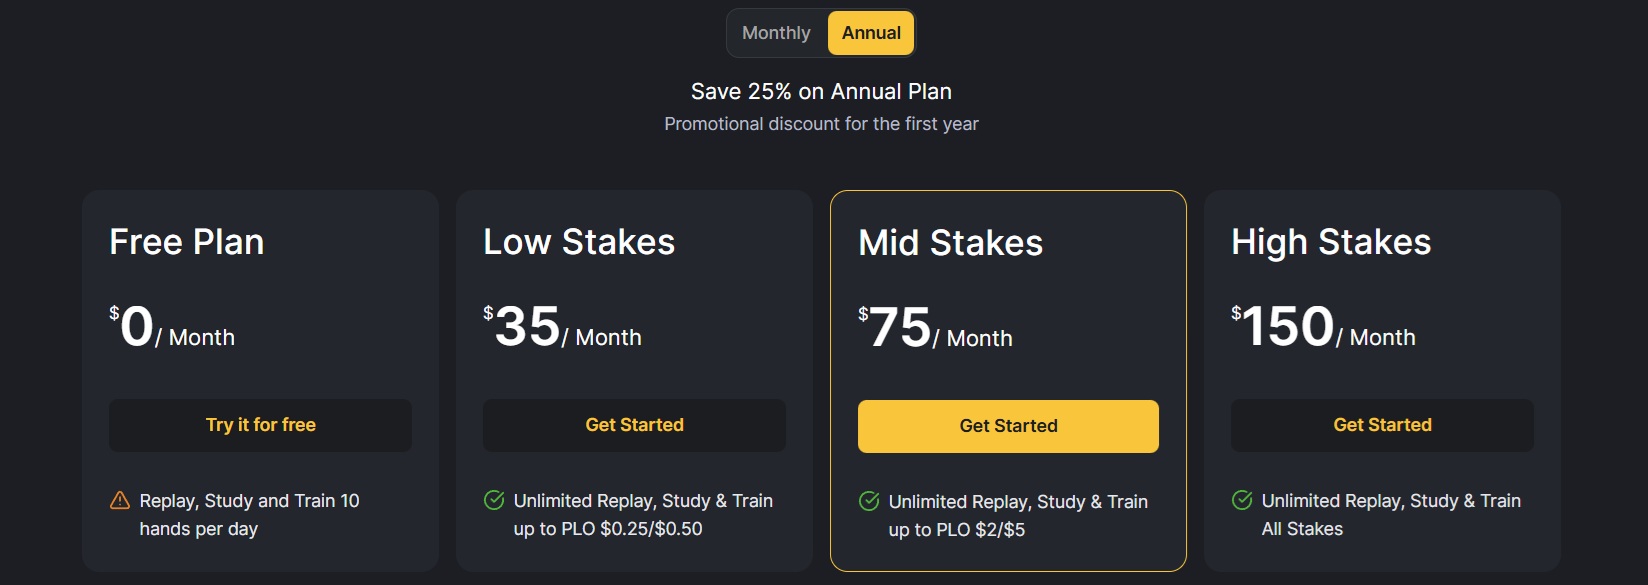The image size is (1648, 585).
Task: Hit the yellow Get Started button for Mid Stakes
Action: [1008, 426]
